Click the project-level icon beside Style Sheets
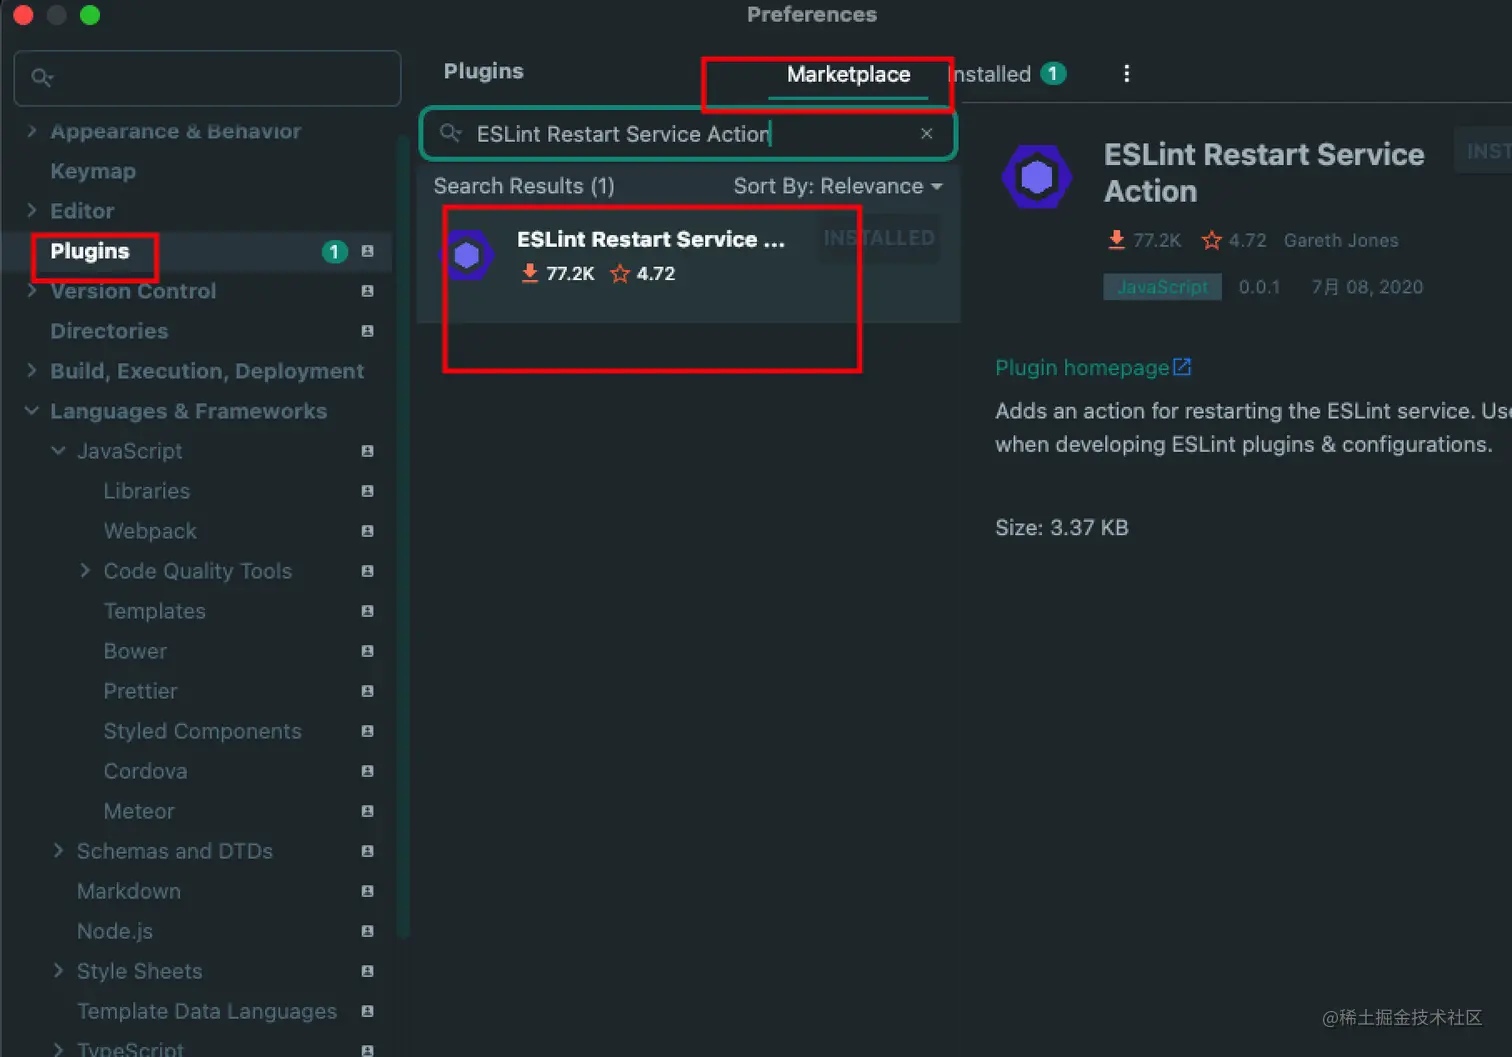The height and width of the screenshot is (1057, 1512). [367, 971]
